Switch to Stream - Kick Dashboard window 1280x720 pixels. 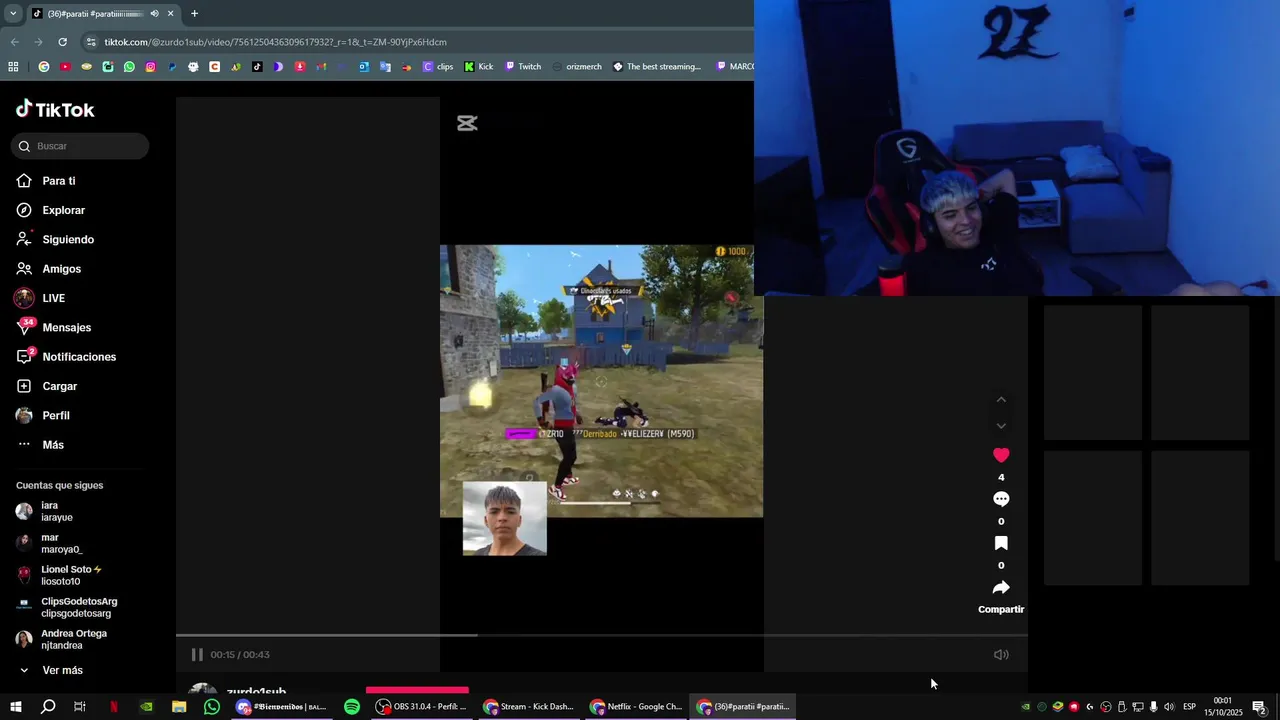pyautogui.click(x=528, y=706)
